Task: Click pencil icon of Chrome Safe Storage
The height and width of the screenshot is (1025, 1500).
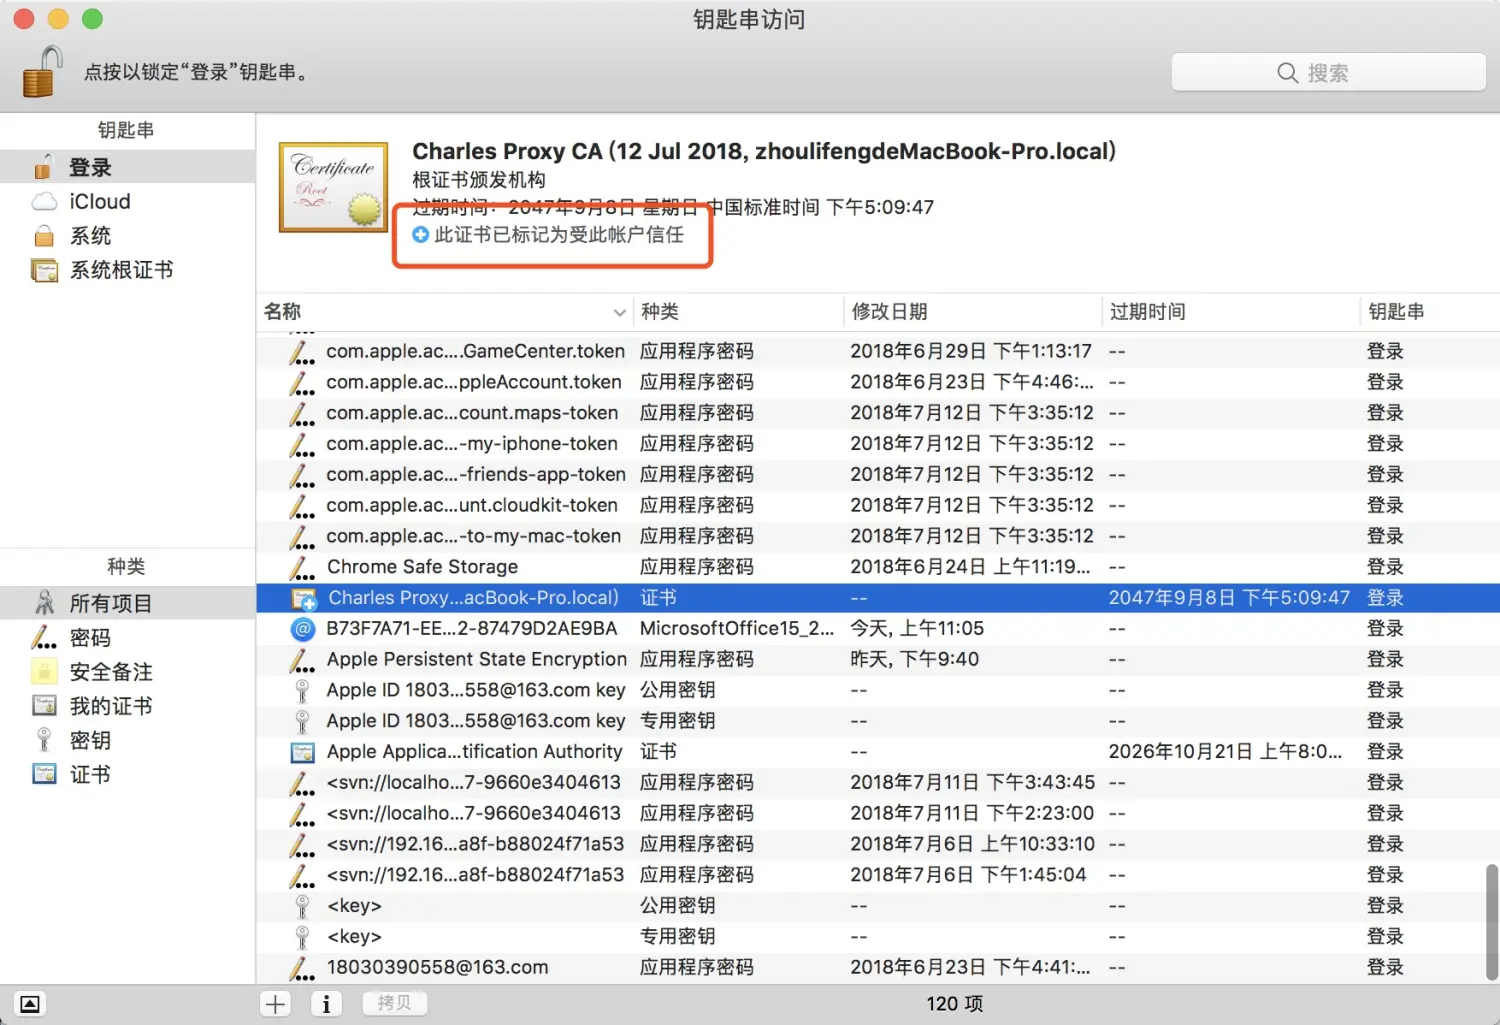Action: click(302, 568)
